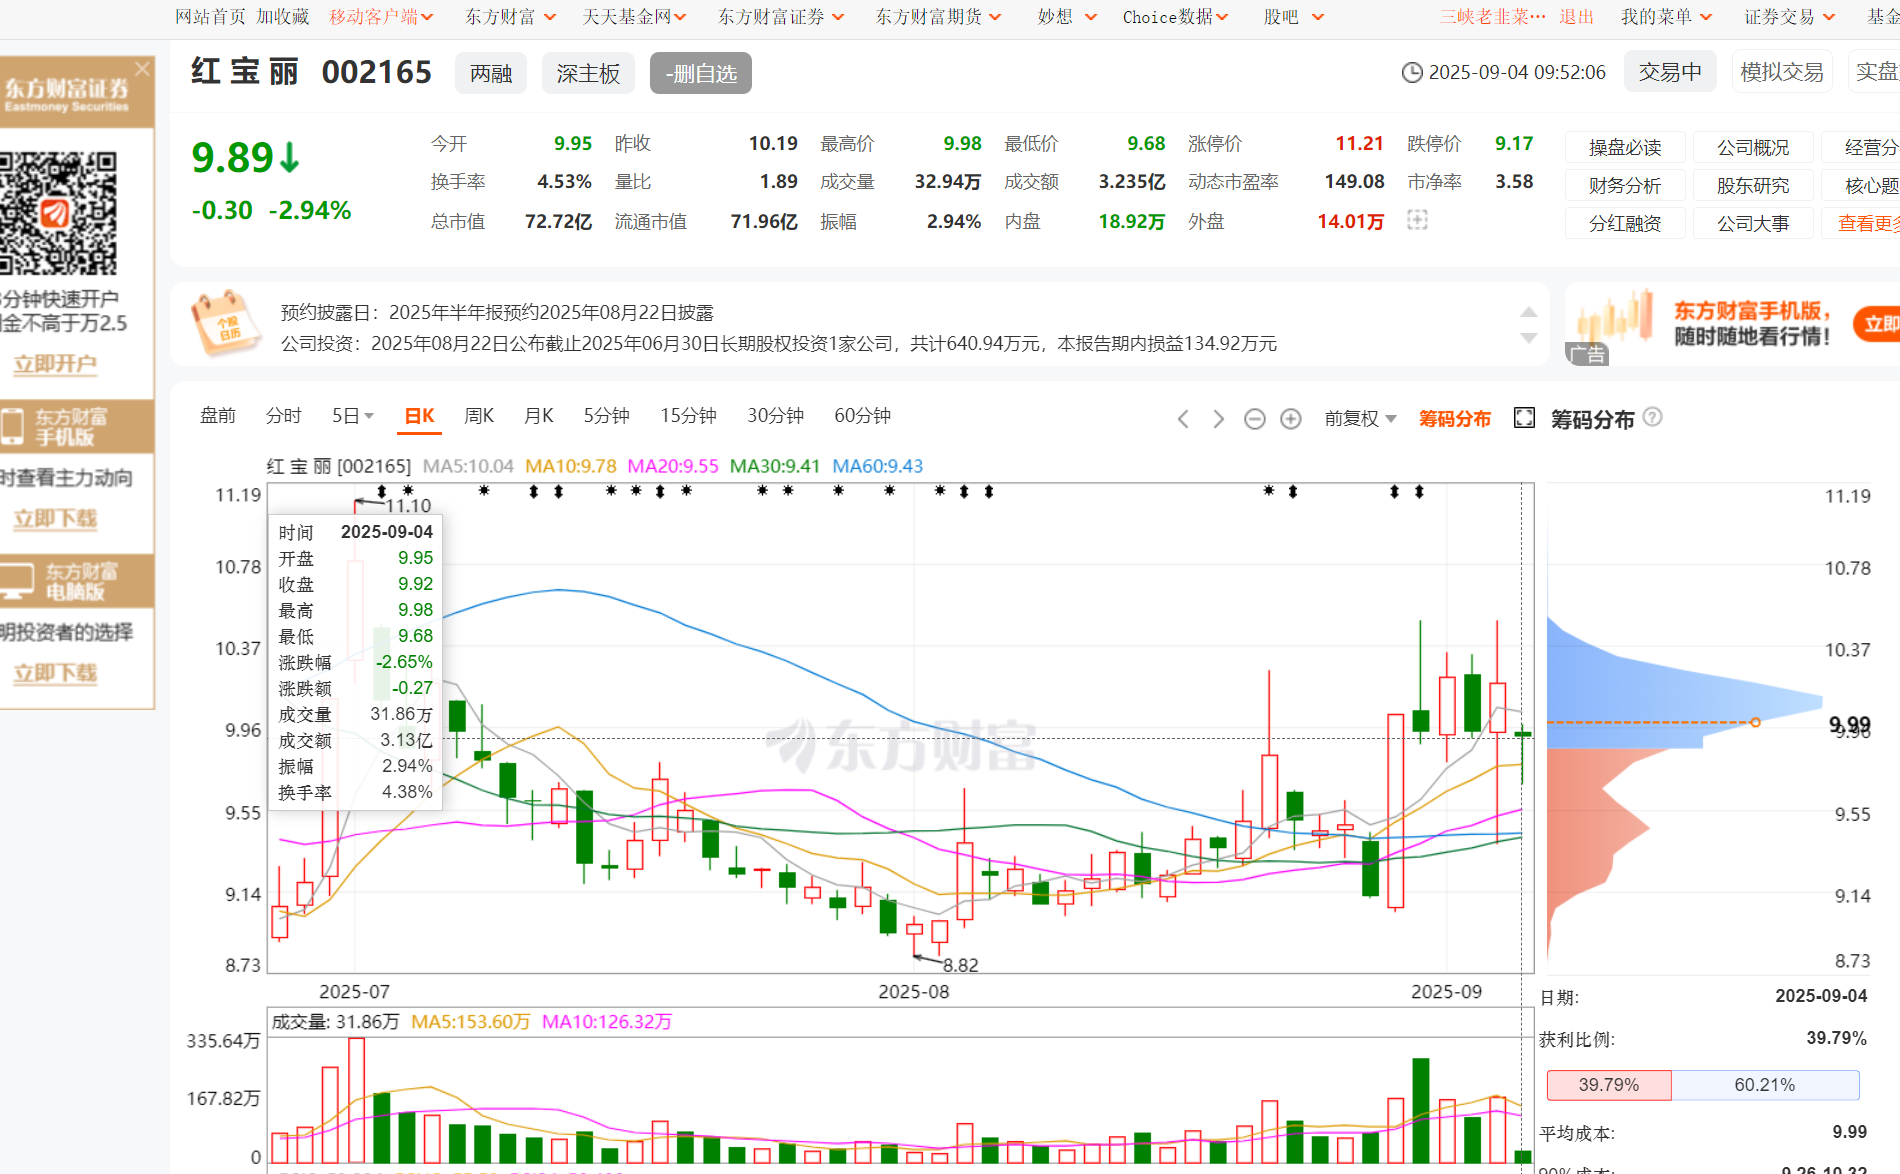Screen dimensions: 1900x1174
Task: Click the 加收藏 link
Action: (x=282, y=17)
